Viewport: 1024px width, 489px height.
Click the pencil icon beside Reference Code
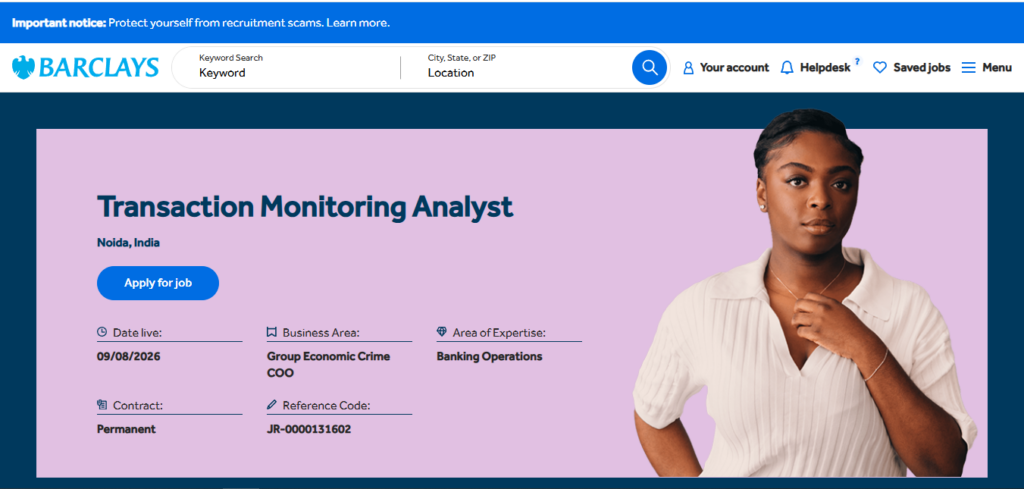(272, 405)
